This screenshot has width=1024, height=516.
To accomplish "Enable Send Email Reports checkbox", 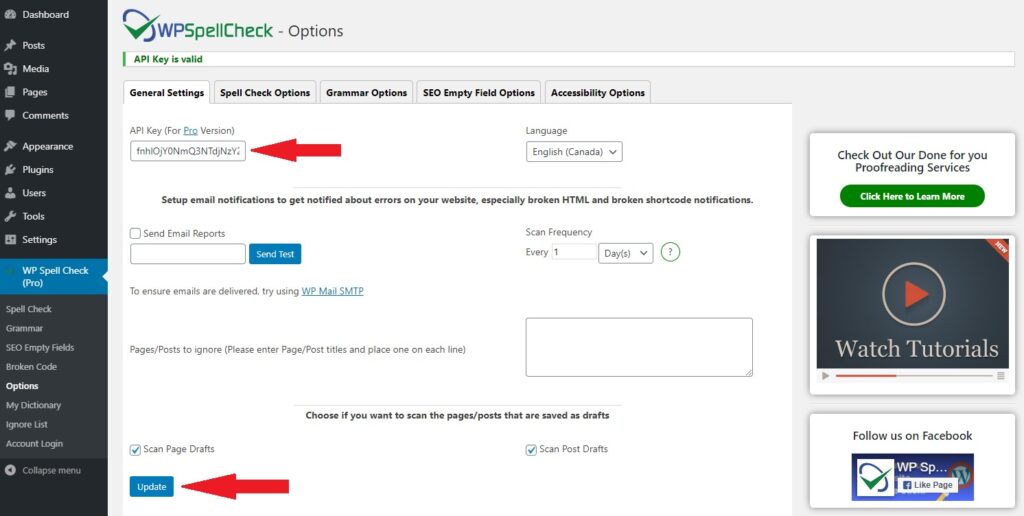I will pyautogui.click(x=135, y=233).
